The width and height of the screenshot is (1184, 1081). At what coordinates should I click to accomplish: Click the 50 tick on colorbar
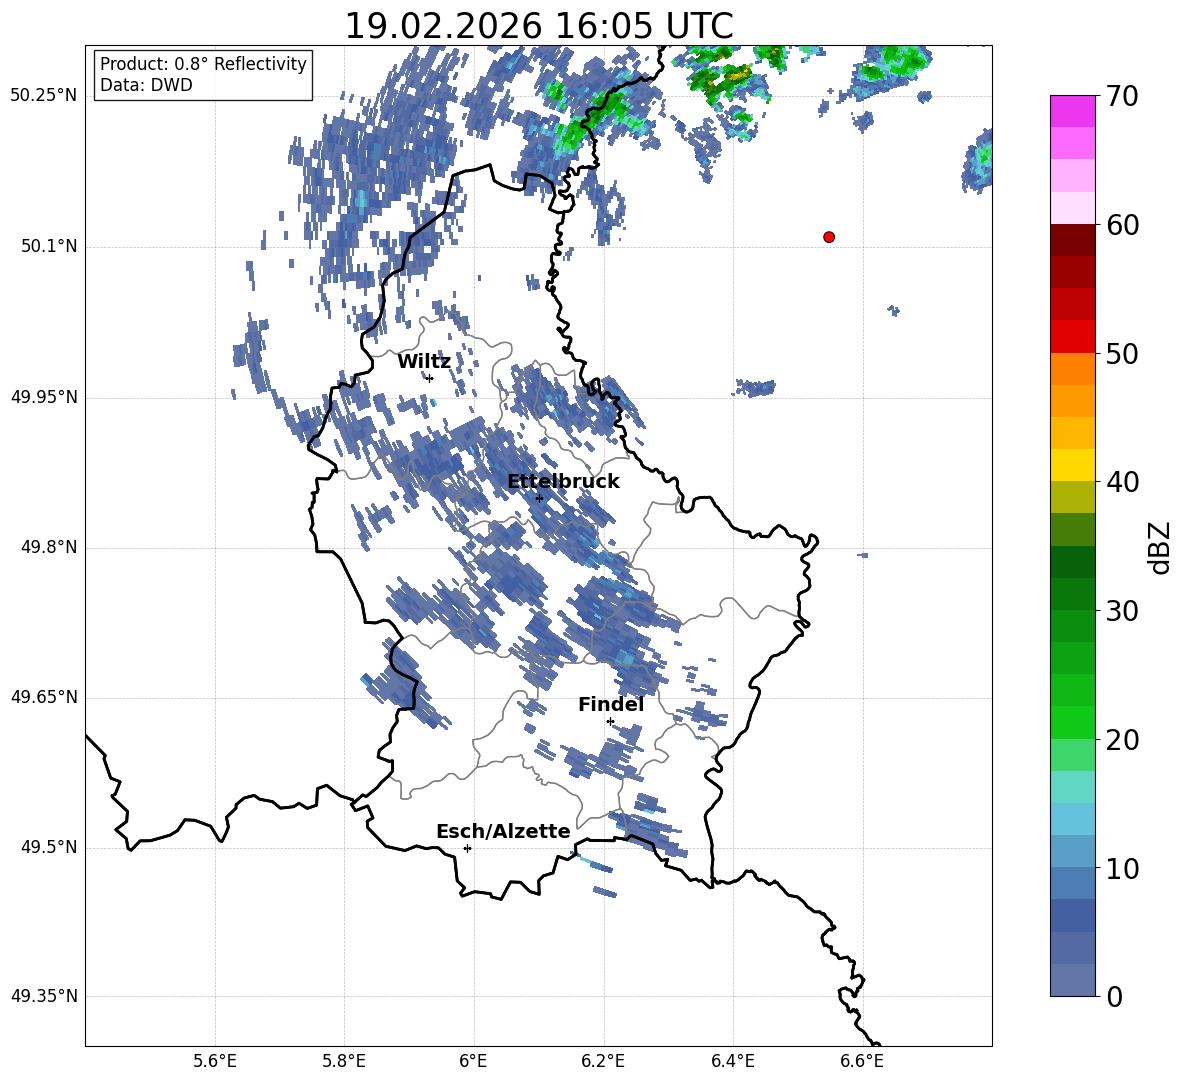pos(1122,354)
